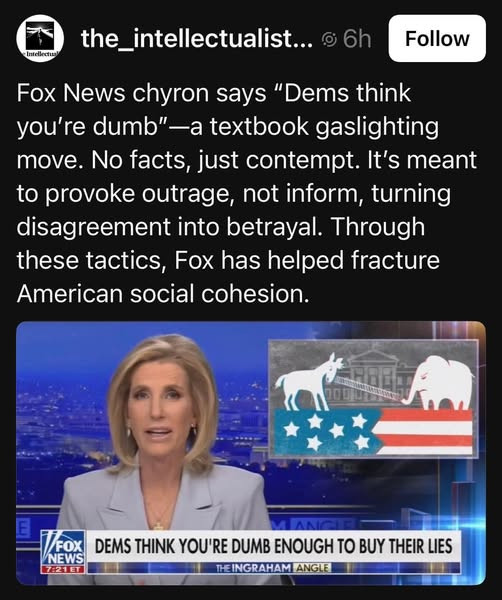The image size is (502, 600).
Task: Open the_intellectualist profile avatar
Action: pyautogui.click(x=40, y=39)
